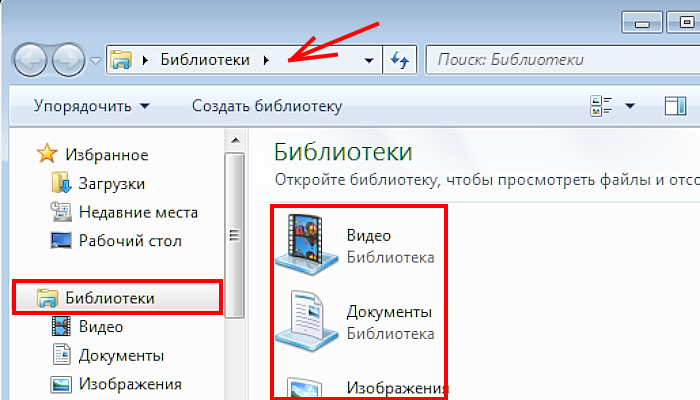Image resolution: width=700 pixels, height=400 pixels.
Task: Click the Библиотеки breadcrumb in address bar
Action: [x=205, y=60]
